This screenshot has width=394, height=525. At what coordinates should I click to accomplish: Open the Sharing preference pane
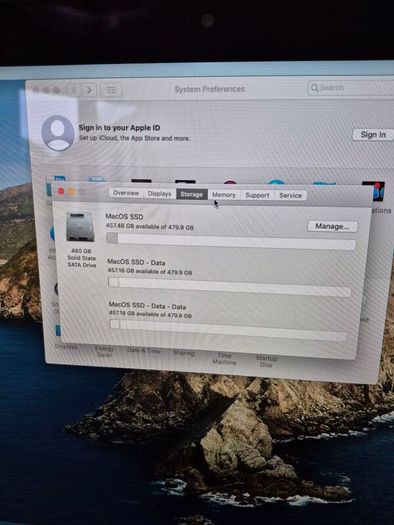point(184,353)
